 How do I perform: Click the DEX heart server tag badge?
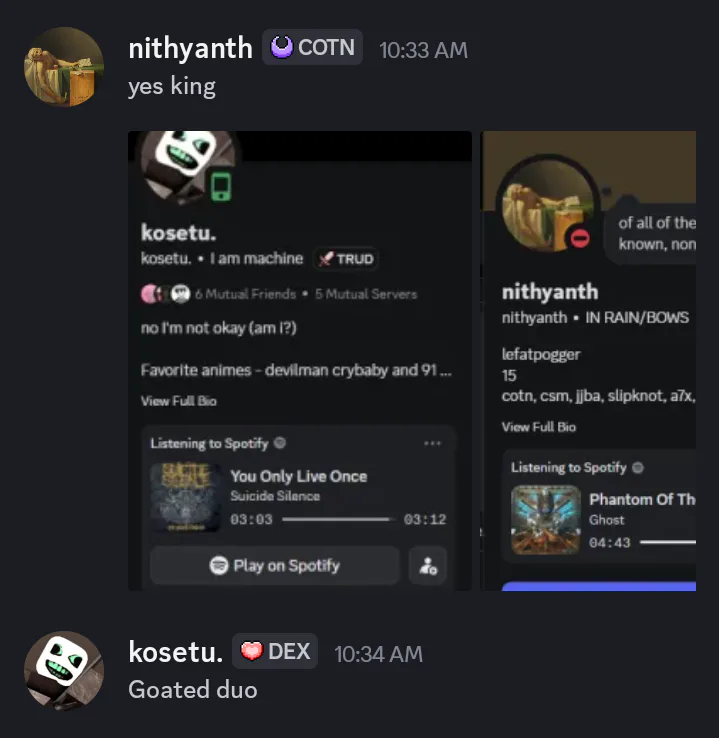pos(275,651)
